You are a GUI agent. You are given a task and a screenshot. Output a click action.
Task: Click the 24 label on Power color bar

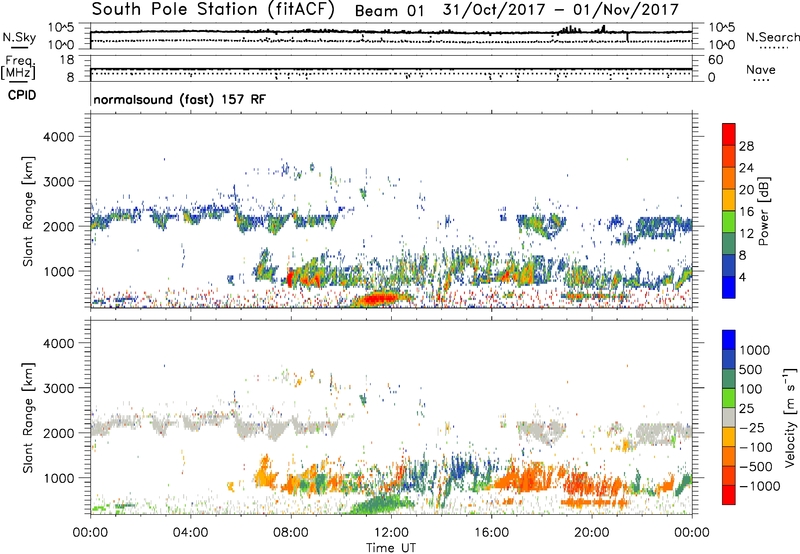click(x=746, y=168)
